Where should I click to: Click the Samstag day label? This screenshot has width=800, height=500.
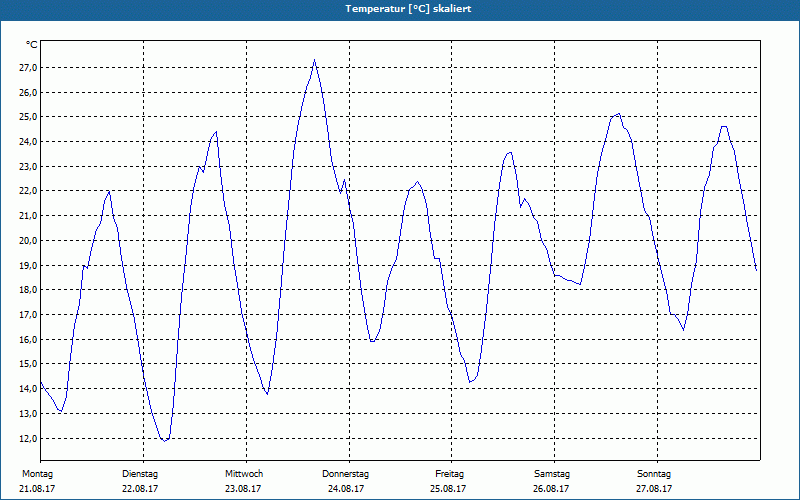552,474
